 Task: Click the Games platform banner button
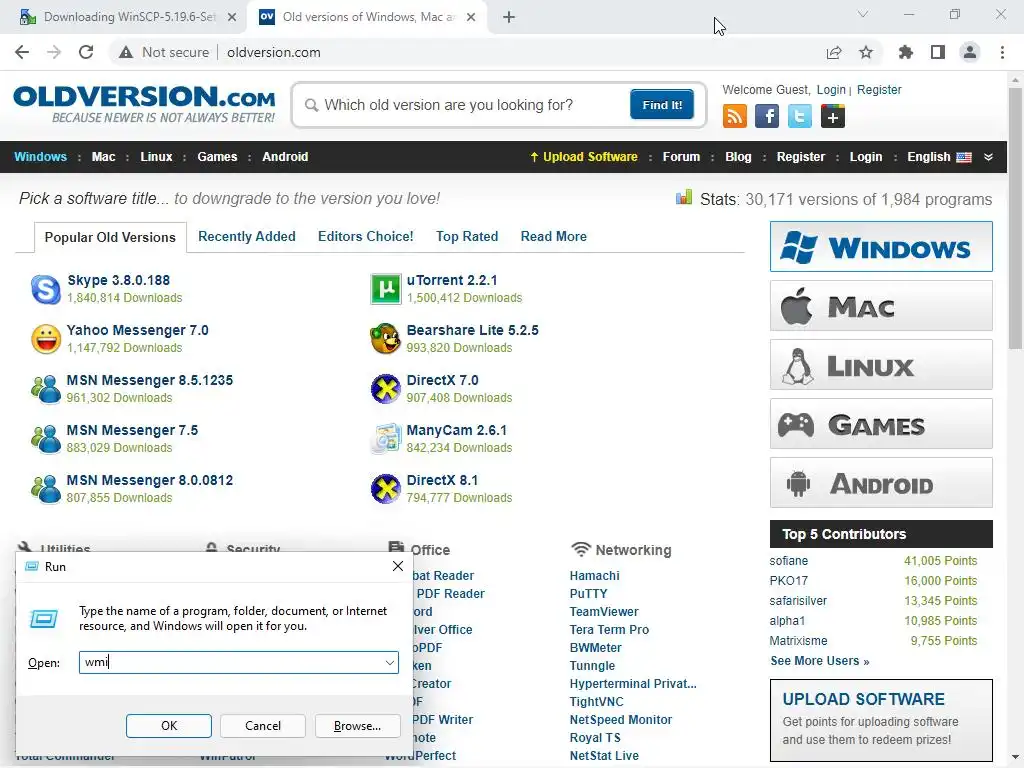[x=881, y=424]
